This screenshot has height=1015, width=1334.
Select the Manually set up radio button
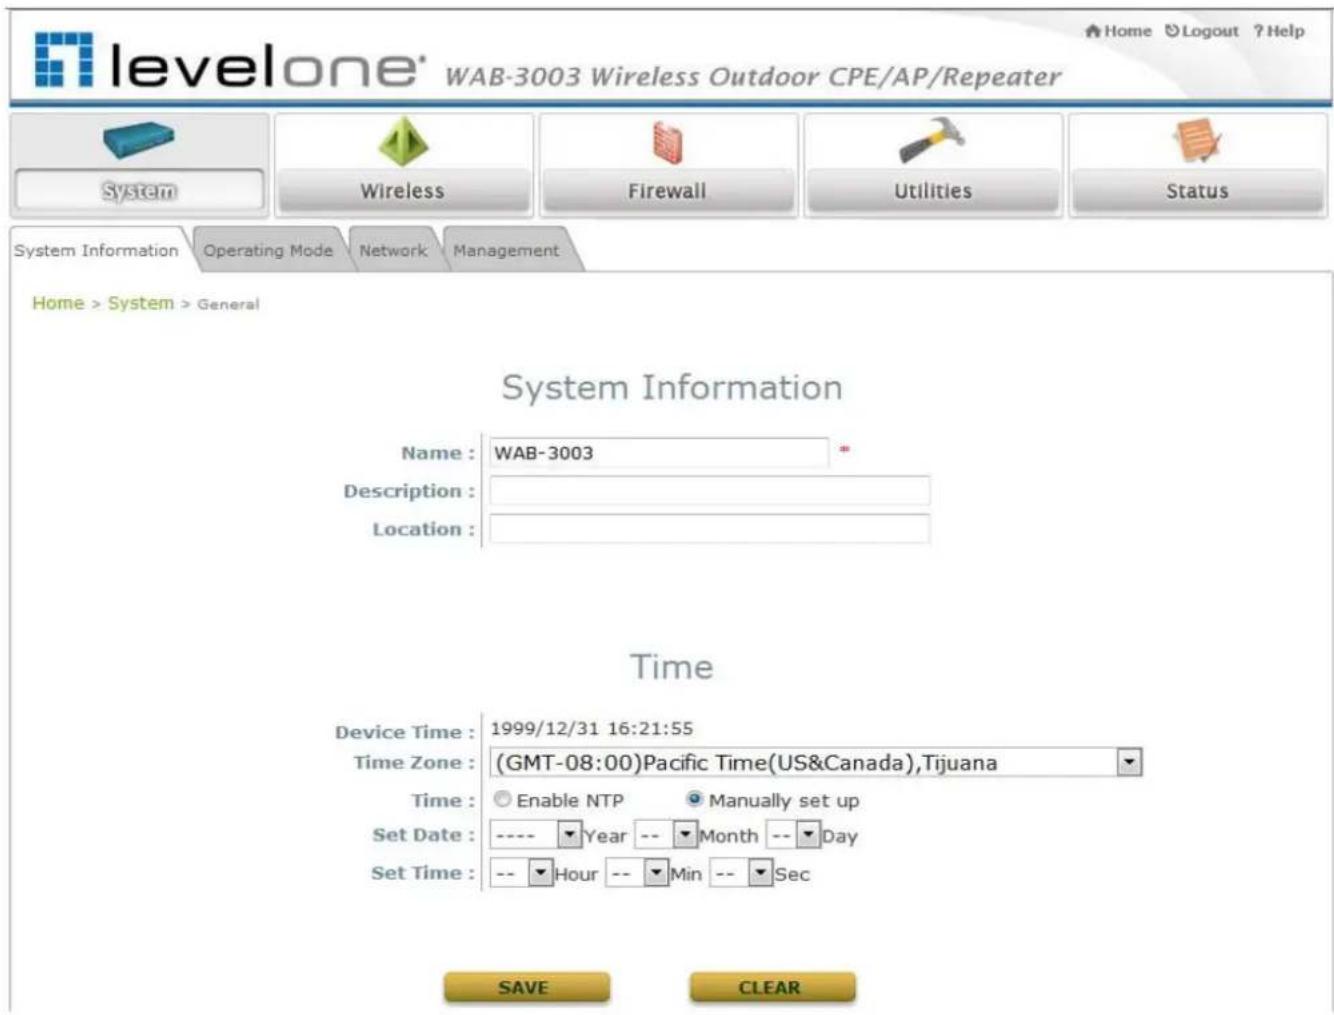pos(695,799)
